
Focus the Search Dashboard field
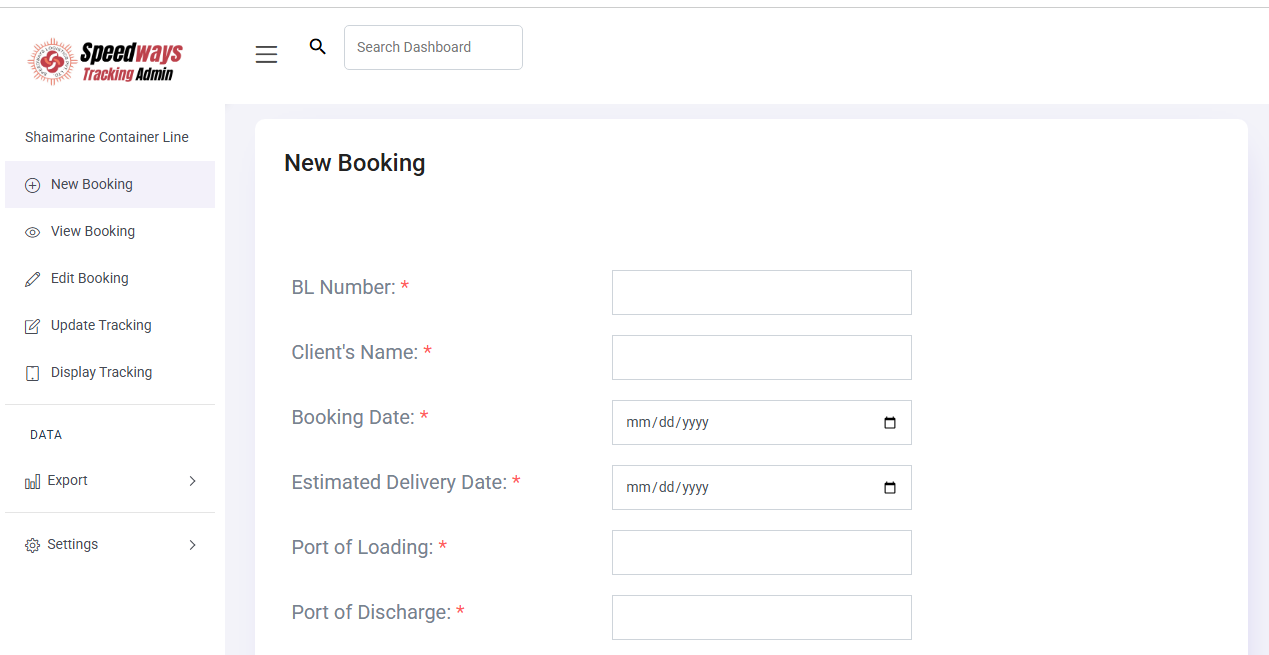coord(433,47)
